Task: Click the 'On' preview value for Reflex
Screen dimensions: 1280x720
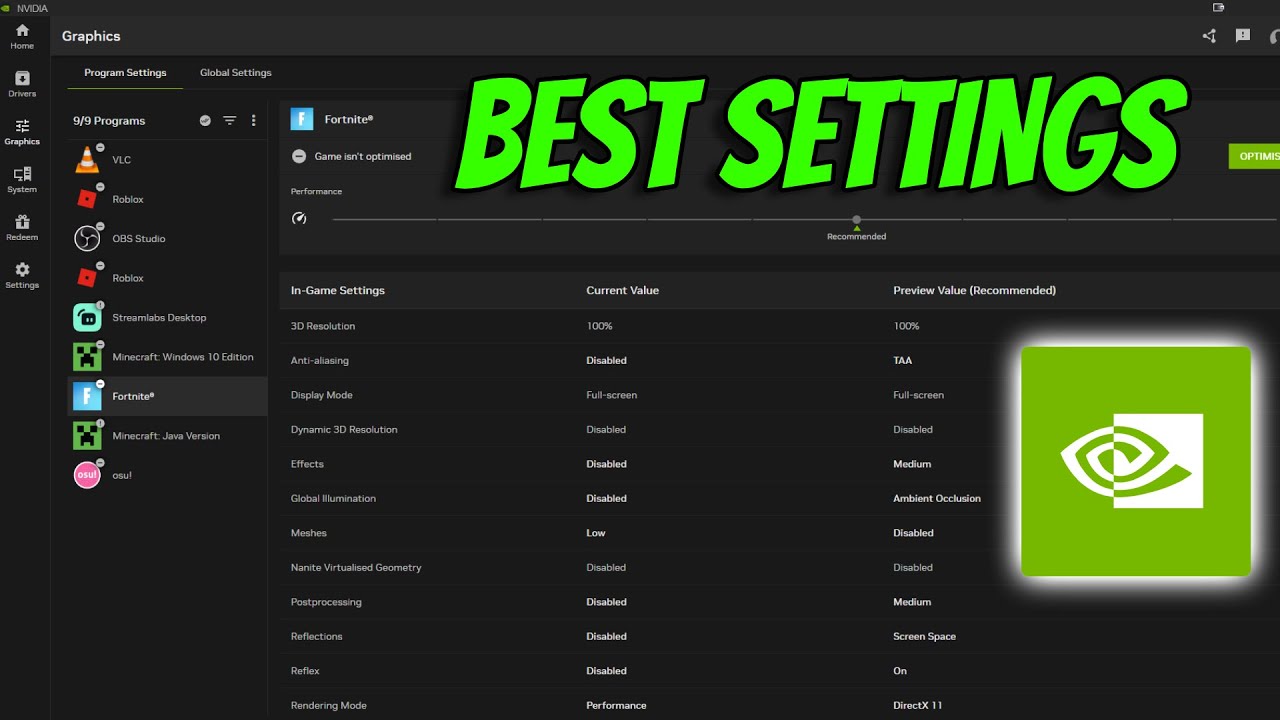Action: [900, 671]
